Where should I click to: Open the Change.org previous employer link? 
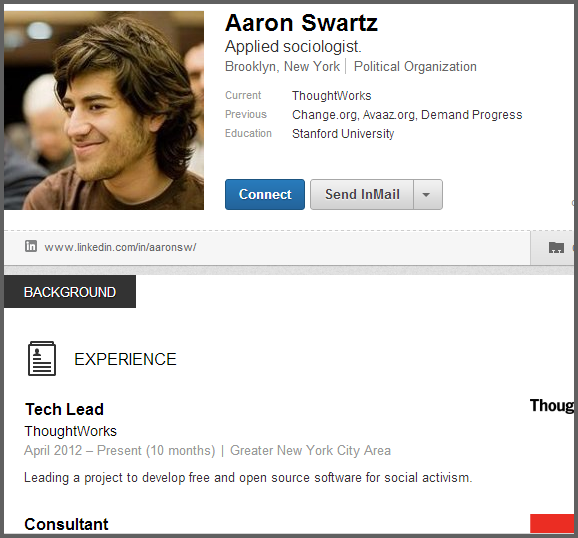click(x=324, y=115)
